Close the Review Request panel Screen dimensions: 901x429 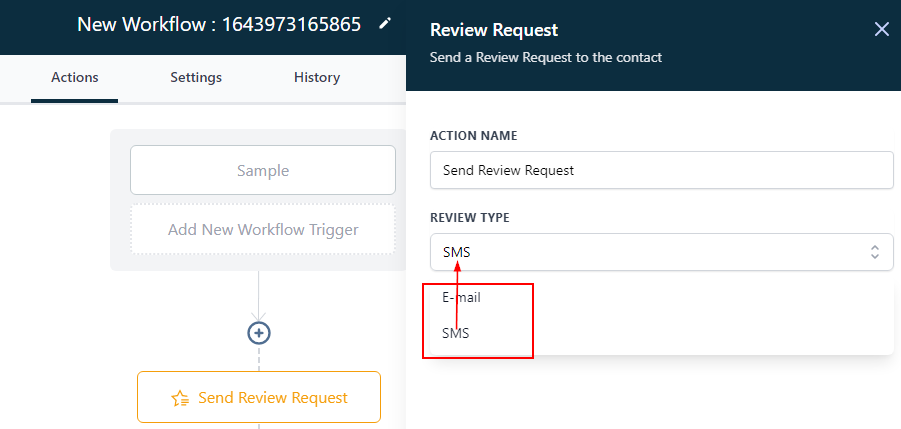point(881,29)
